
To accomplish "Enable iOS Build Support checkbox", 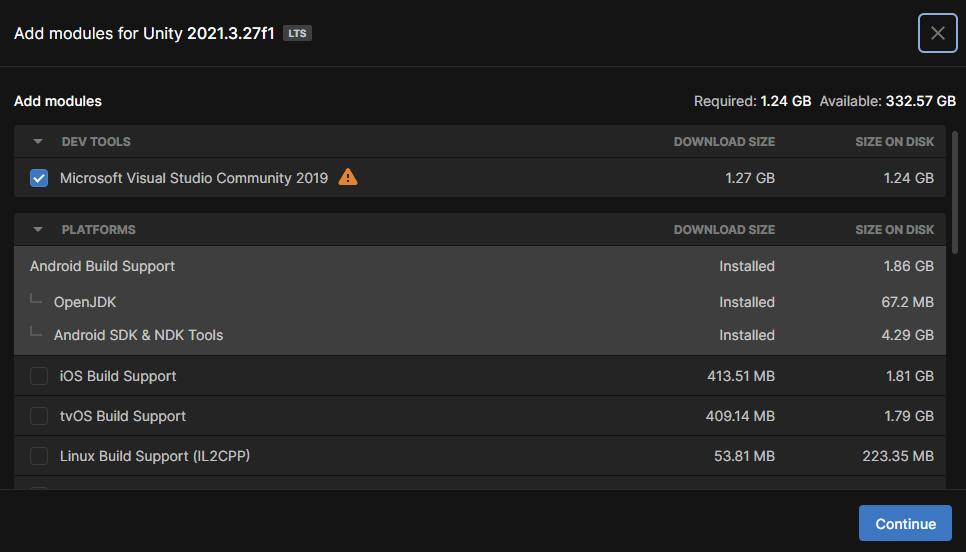I will (x=39, y=376).
